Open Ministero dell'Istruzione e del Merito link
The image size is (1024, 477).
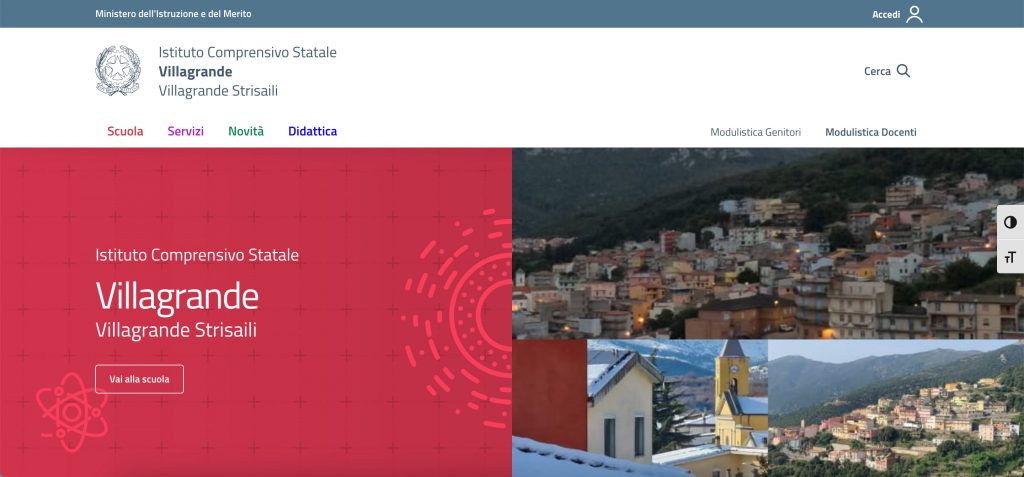pos(173,14)
